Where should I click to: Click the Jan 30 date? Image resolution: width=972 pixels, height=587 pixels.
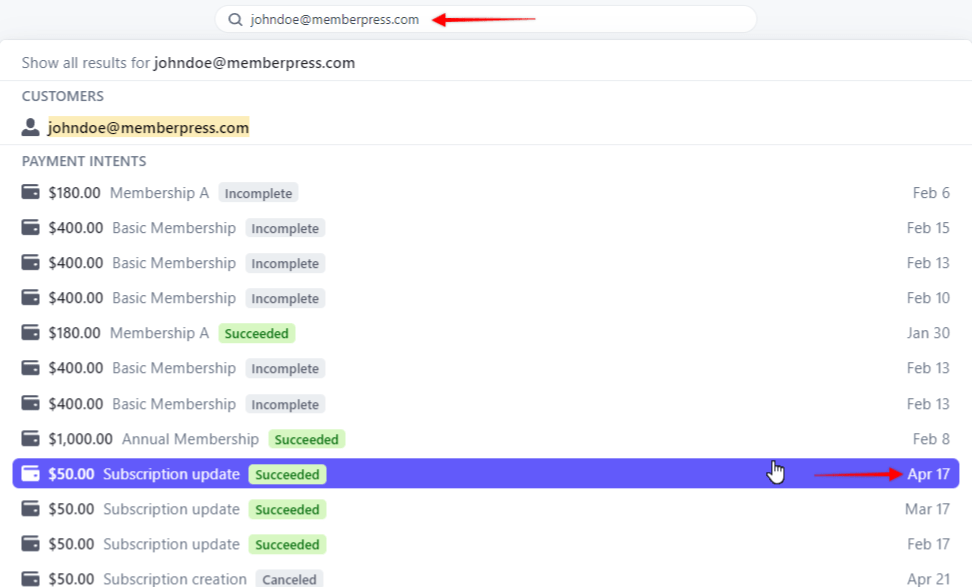click(928, 333)
